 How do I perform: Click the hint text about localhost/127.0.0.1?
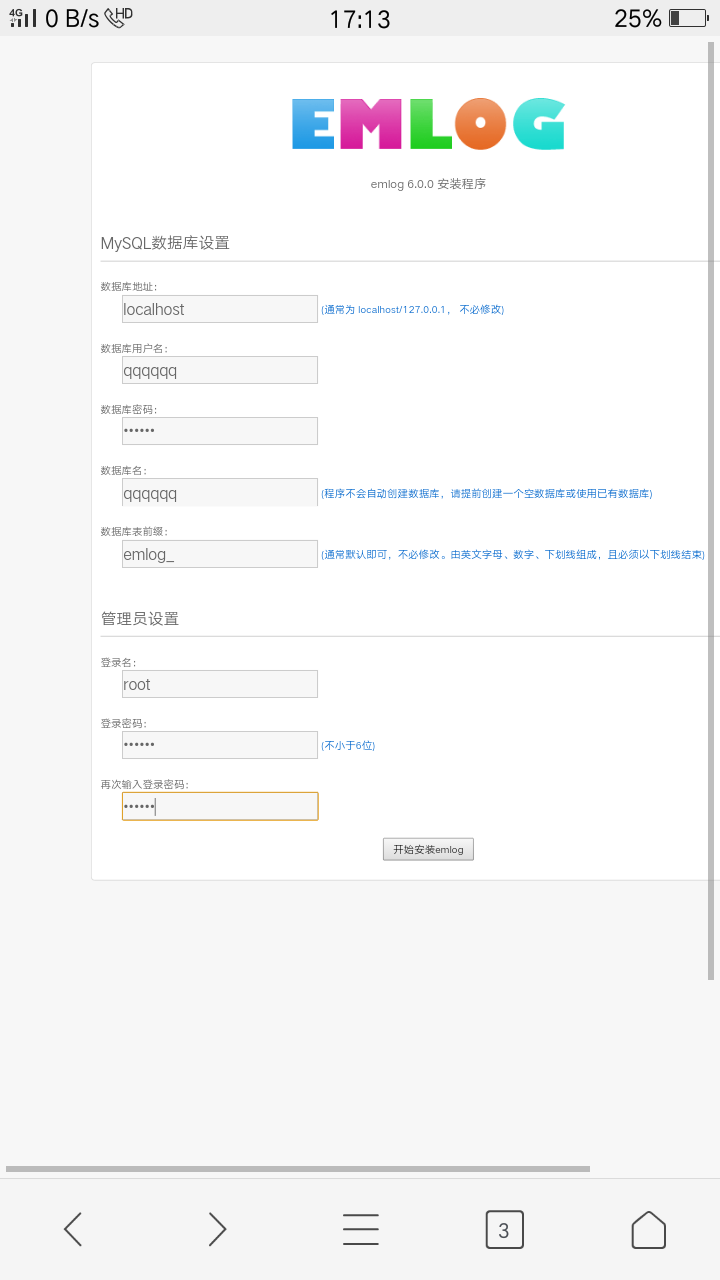(413, 310)
